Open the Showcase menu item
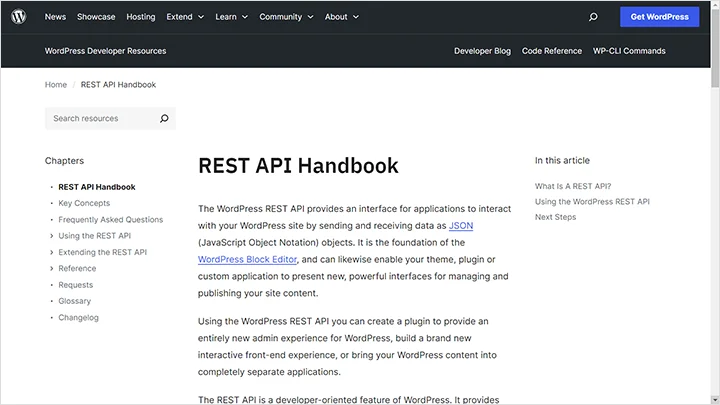 (x=96, y=17)
